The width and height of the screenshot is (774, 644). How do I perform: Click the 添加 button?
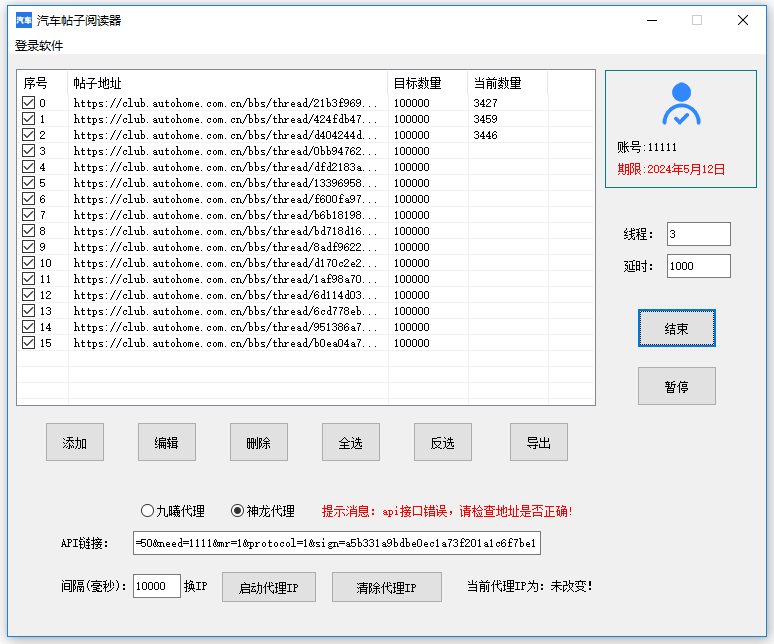point(75,442)
